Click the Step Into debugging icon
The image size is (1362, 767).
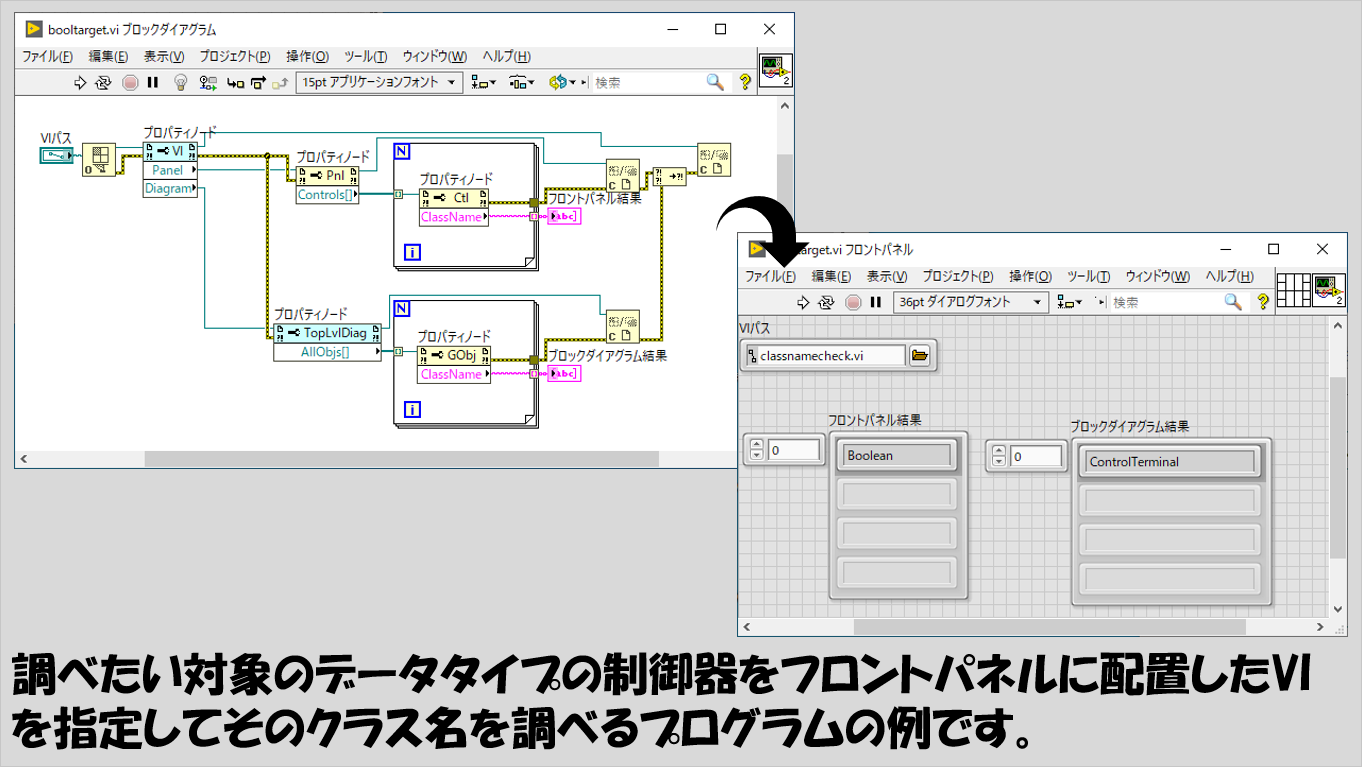pyautogui.click(x=235, y=83)
